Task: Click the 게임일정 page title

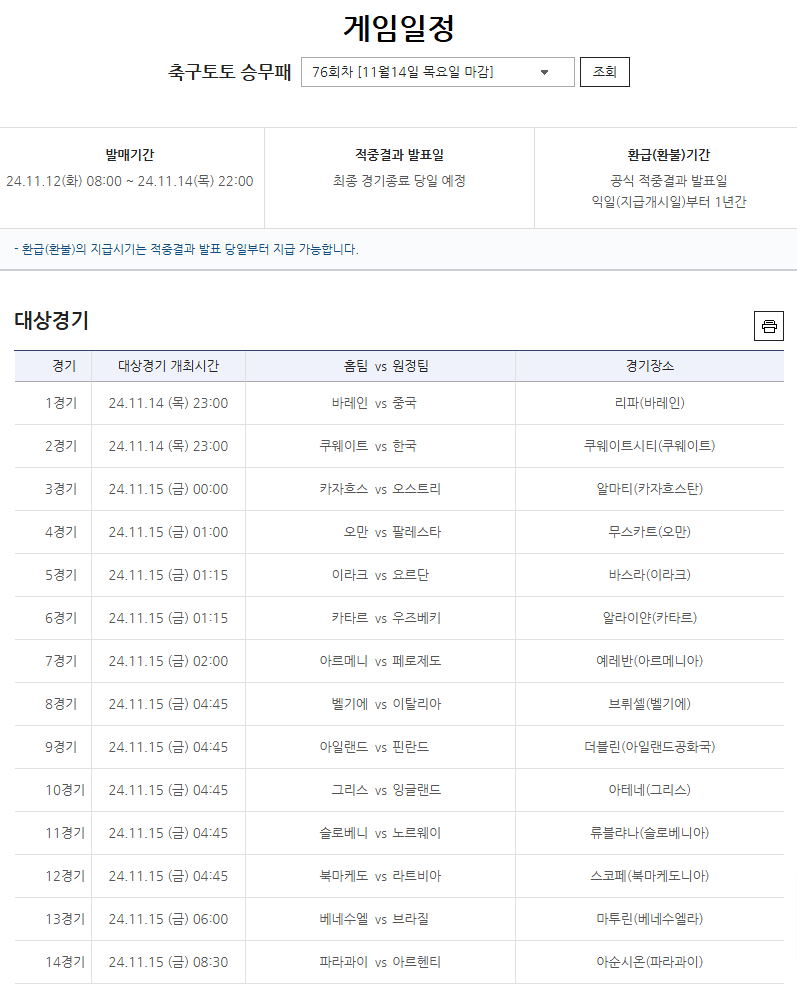Action: tap(399, 28)
